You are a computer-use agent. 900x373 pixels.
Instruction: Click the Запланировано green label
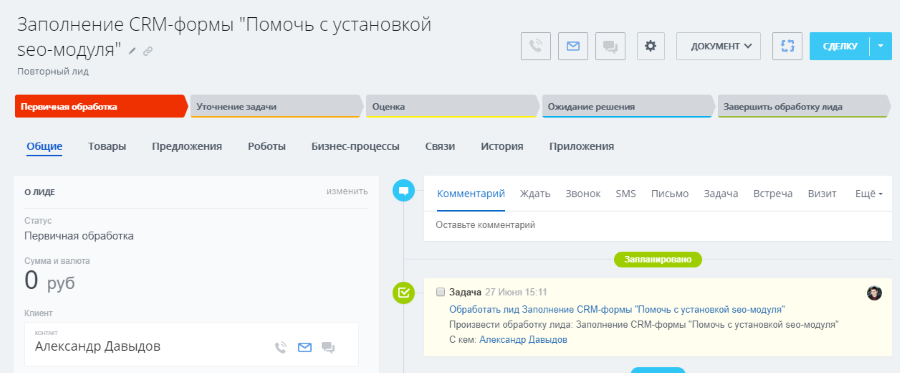pyautogui.click(x=658, y=259)
